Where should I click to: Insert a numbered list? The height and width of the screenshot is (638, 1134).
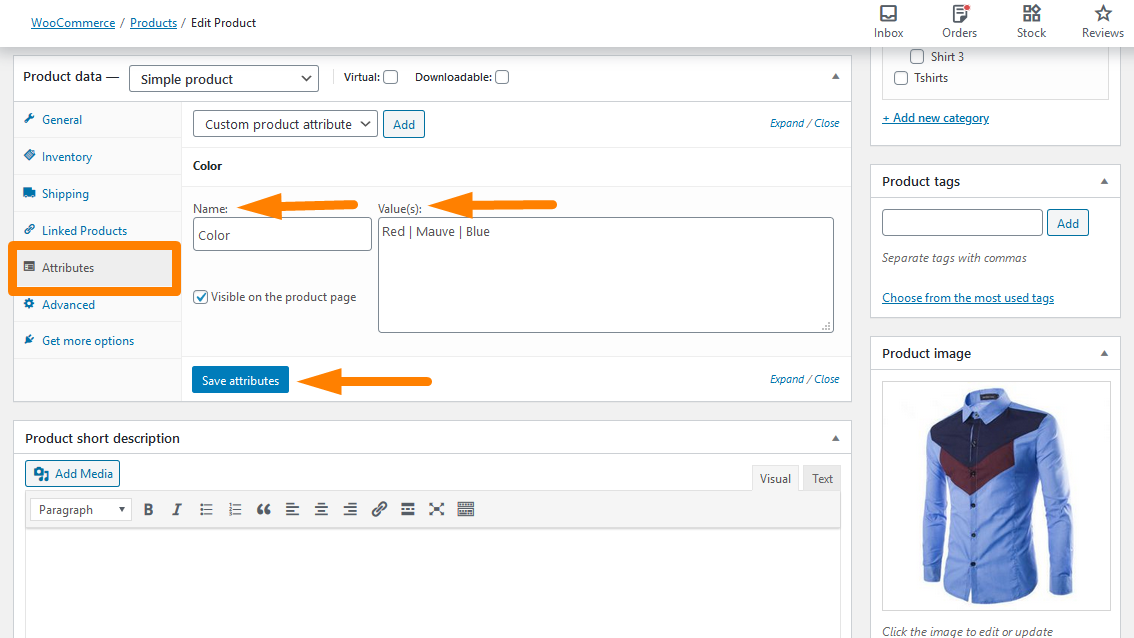click(235, 509)
